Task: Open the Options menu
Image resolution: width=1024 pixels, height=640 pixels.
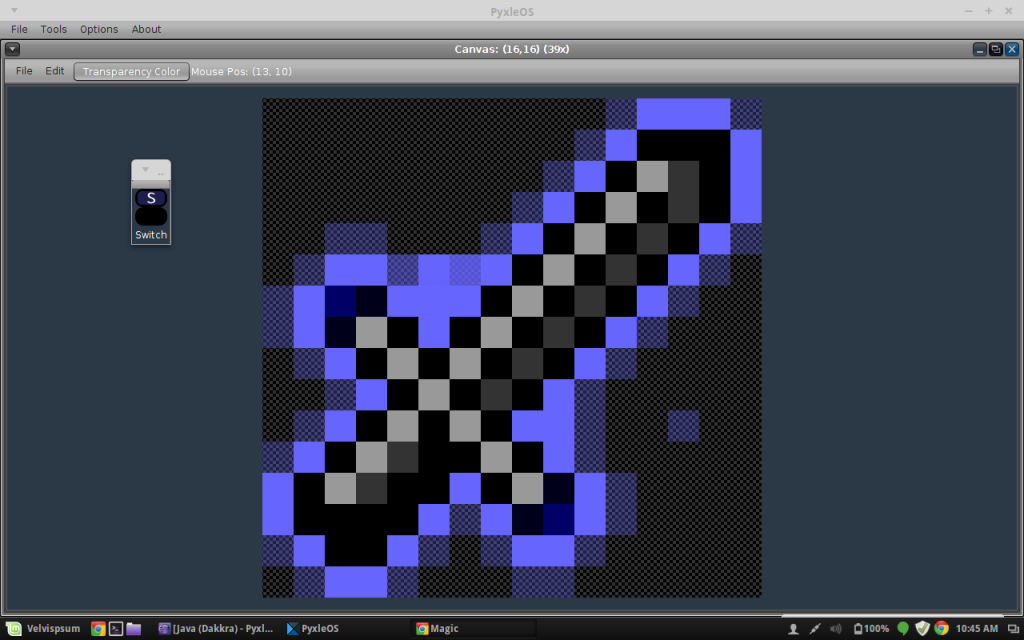Action: click(x=98, y=29)
